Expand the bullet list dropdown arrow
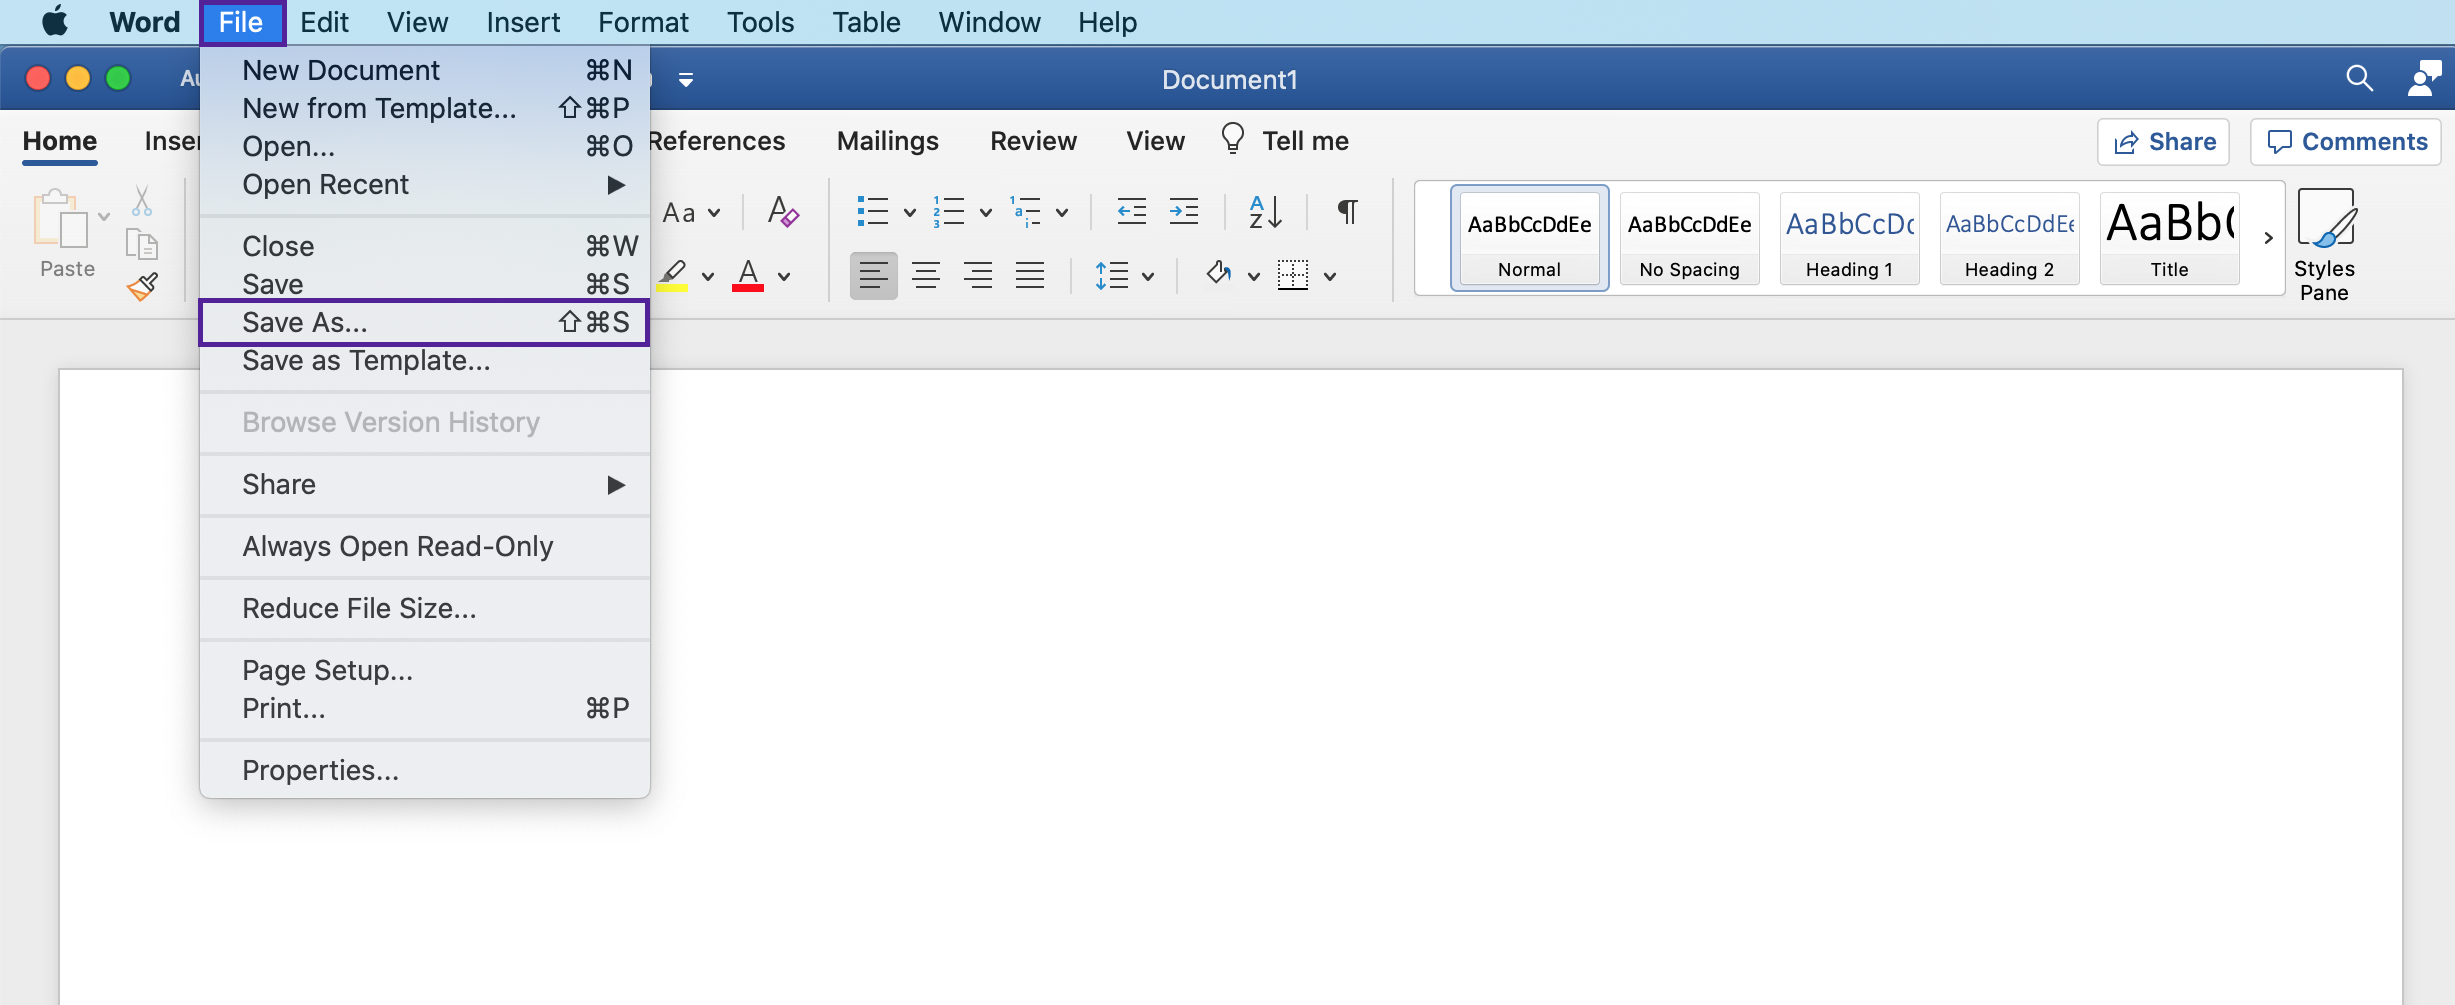This screenshot has width=2455, height=1005. tap(910, 213)
